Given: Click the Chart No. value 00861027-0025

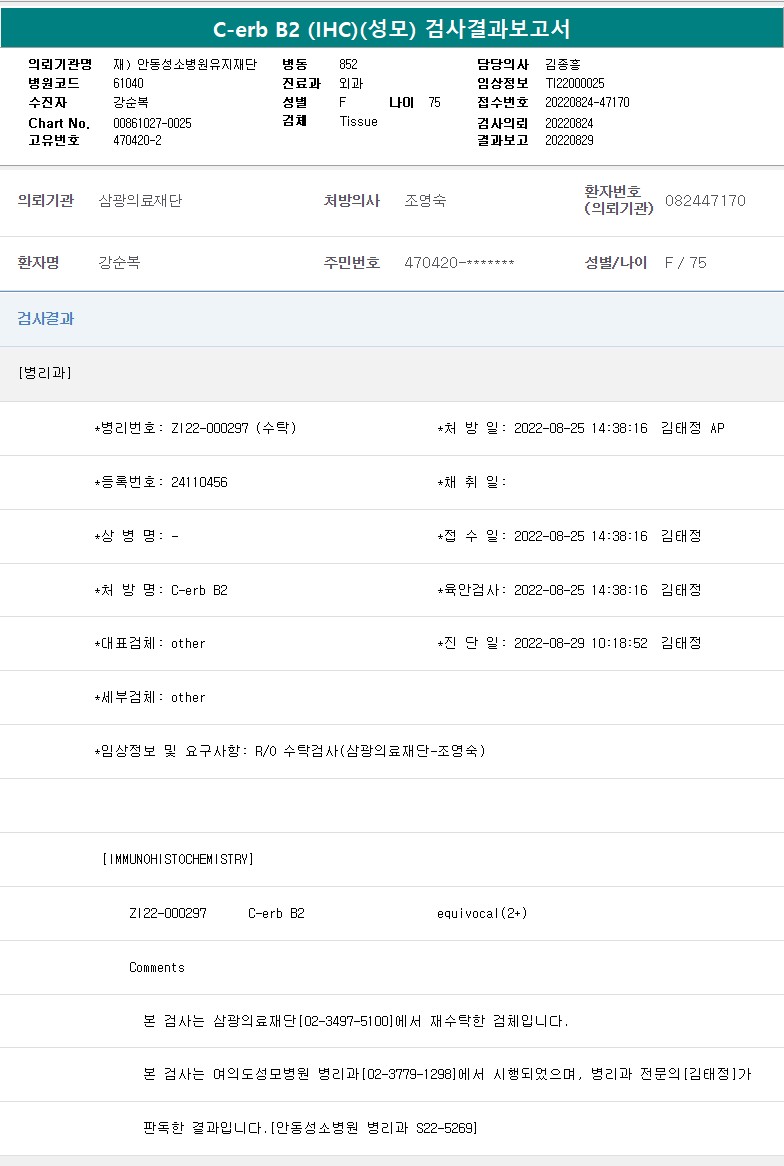Looking at the screenshot, I should (x=152, y=123).
